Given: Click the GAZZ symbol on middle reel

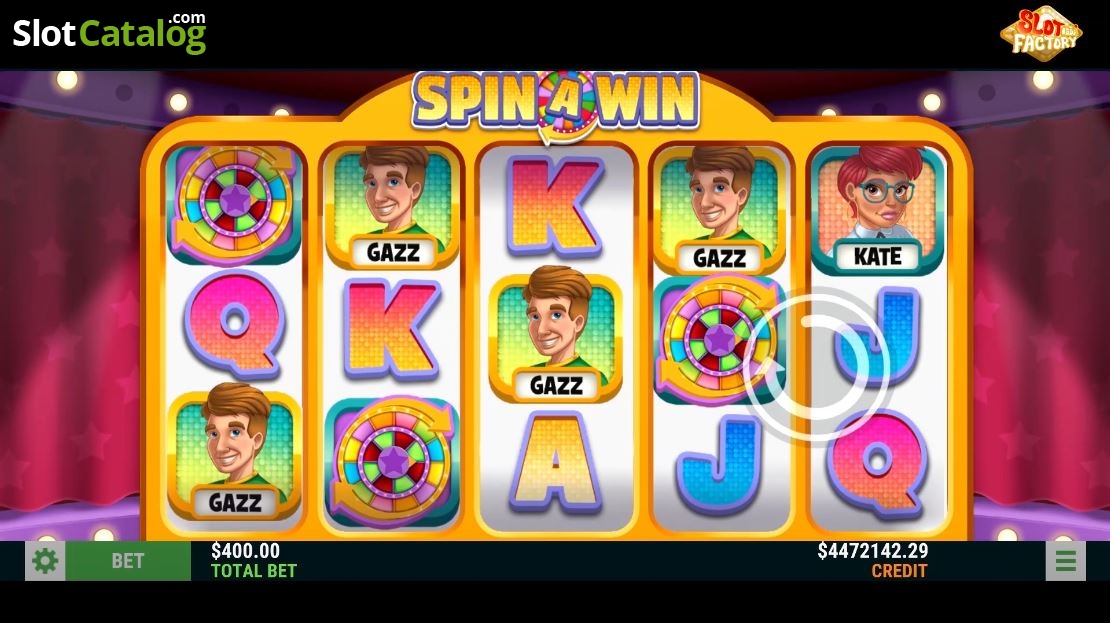Looking at the screenshot, I should (x=556, y=333).
